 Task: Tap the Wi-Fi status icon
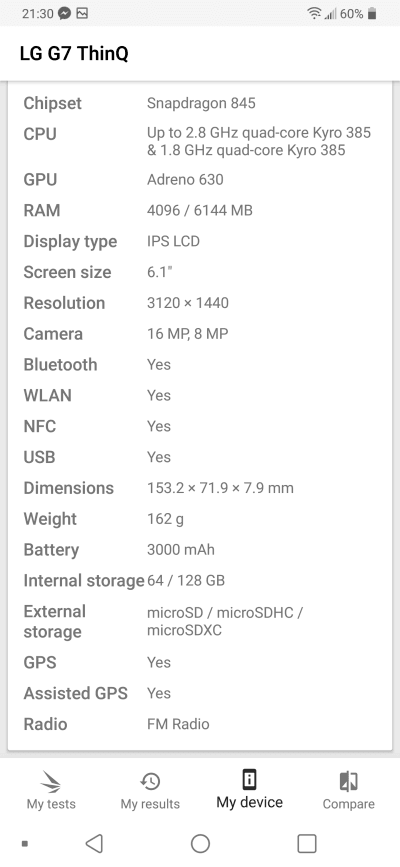click(x=314, y=13)
